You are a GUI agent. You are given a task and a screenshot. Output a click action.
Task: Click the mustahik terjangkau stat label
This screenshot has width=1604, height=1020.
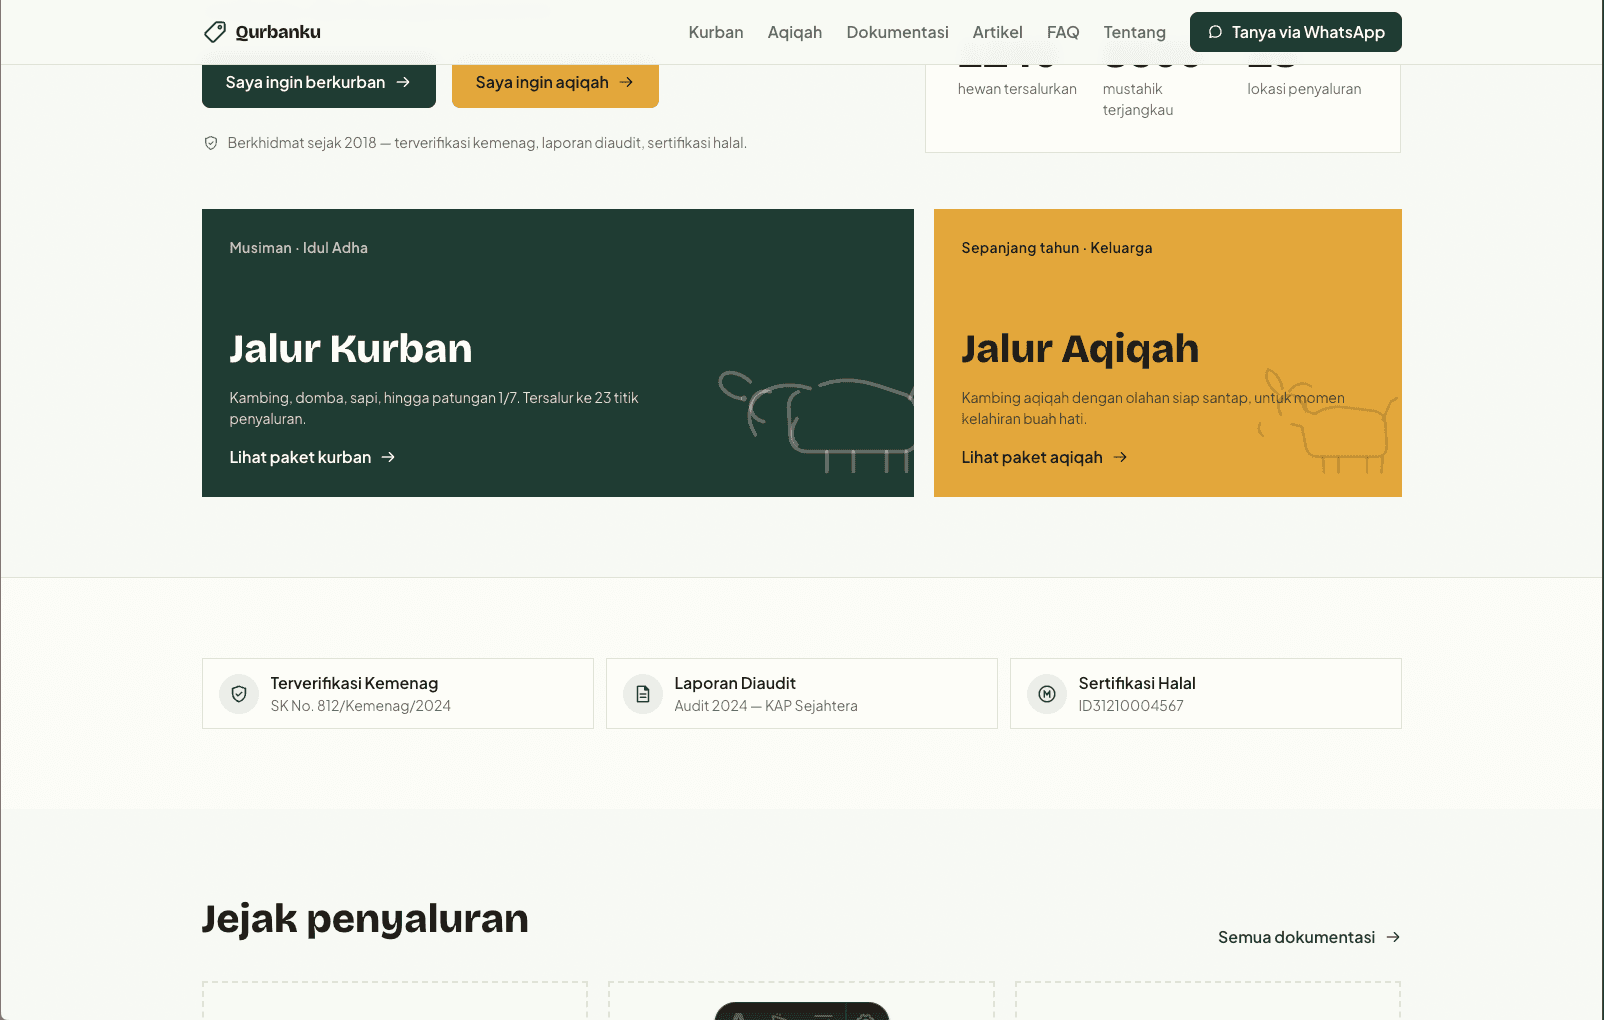[1138, 100]
